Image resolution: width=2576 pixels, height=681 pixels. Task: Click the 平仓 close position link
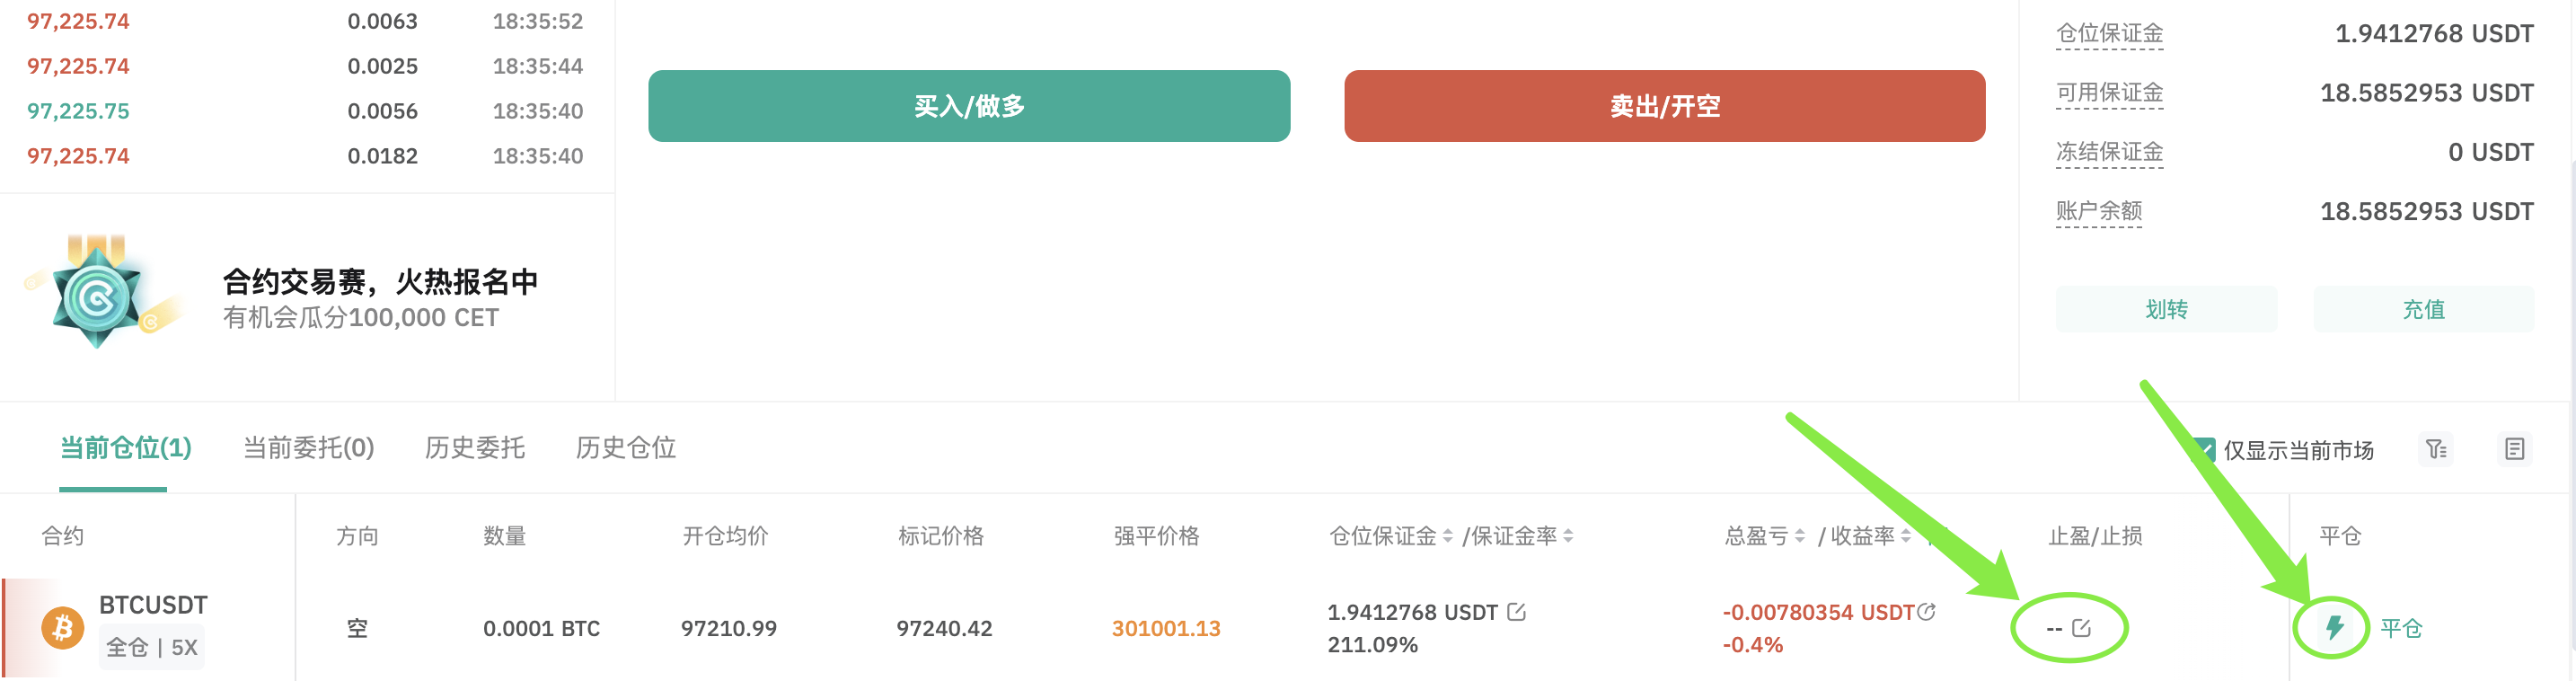[2400, 628]
